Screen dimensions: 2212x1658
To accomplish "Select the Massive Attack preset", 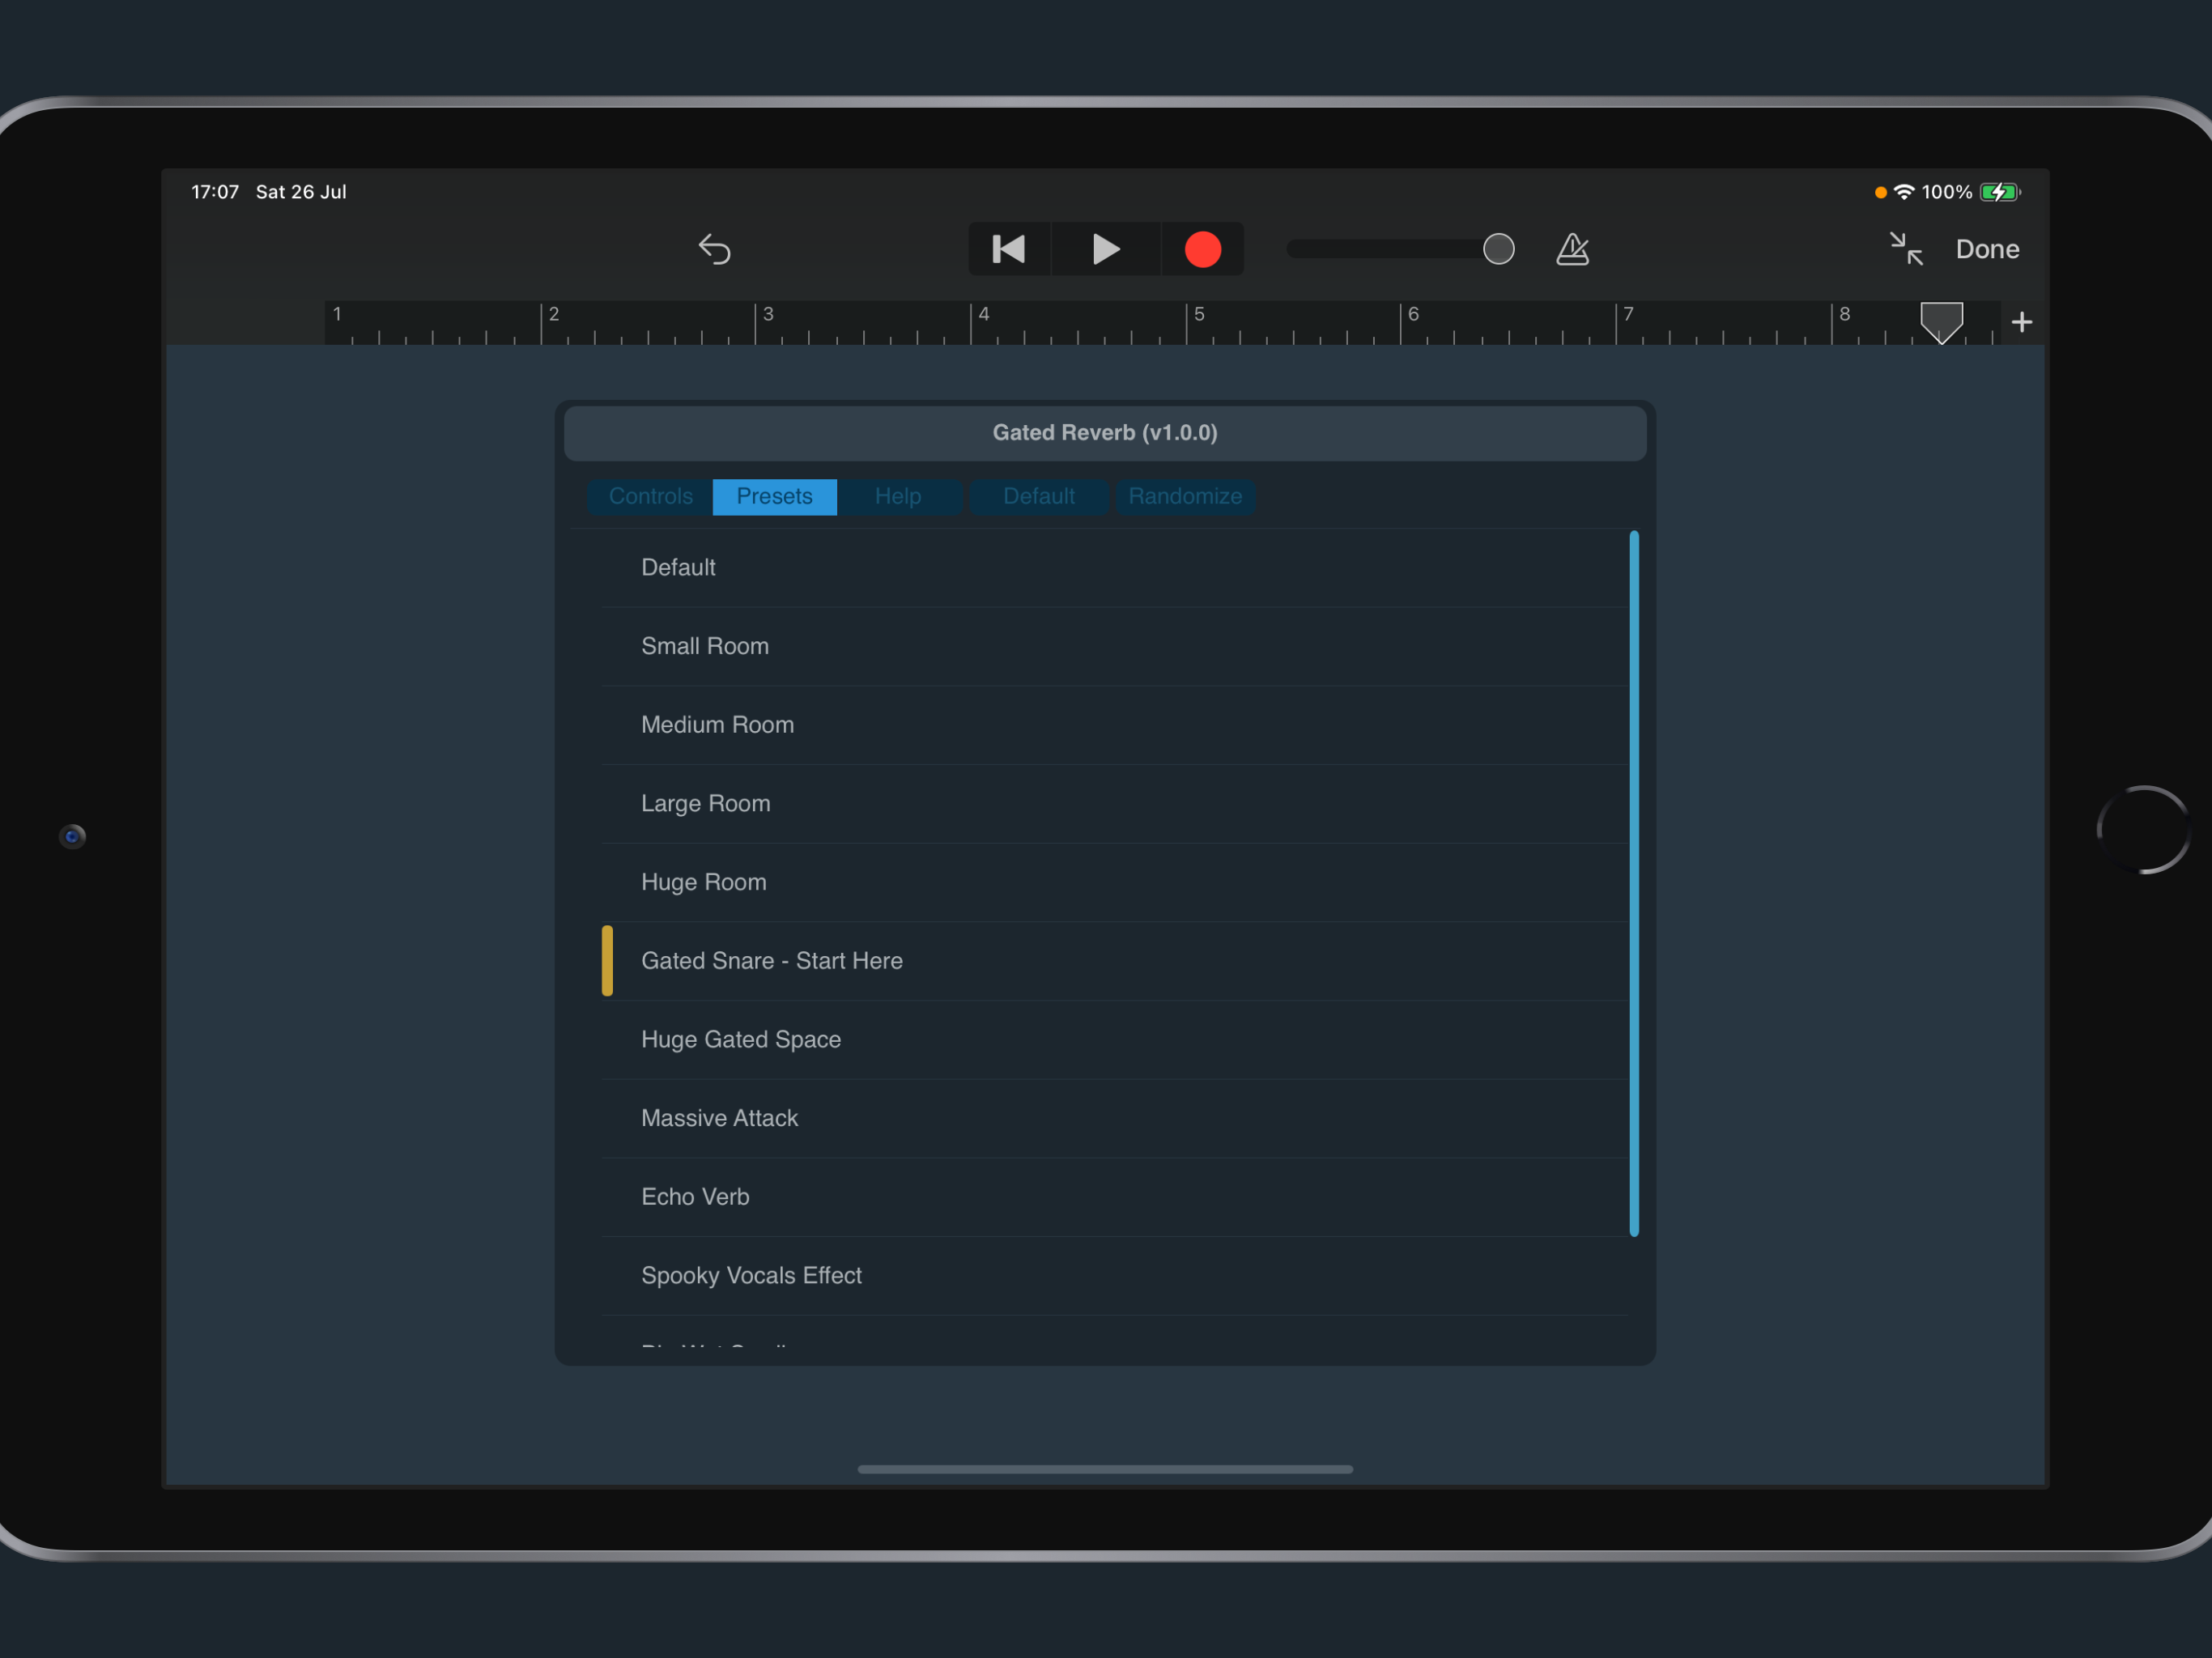I will [1114, 1118].
